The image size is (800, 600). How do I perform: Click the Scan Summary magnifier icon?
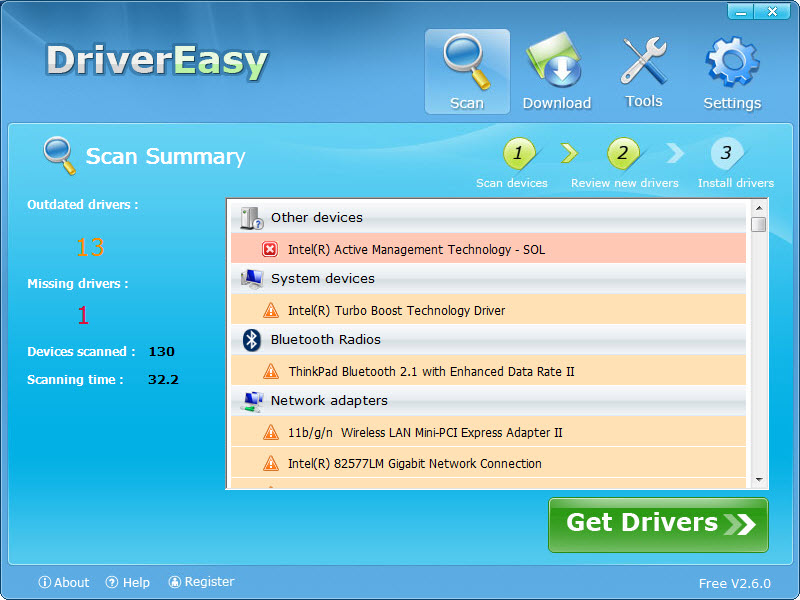(59, 155)
